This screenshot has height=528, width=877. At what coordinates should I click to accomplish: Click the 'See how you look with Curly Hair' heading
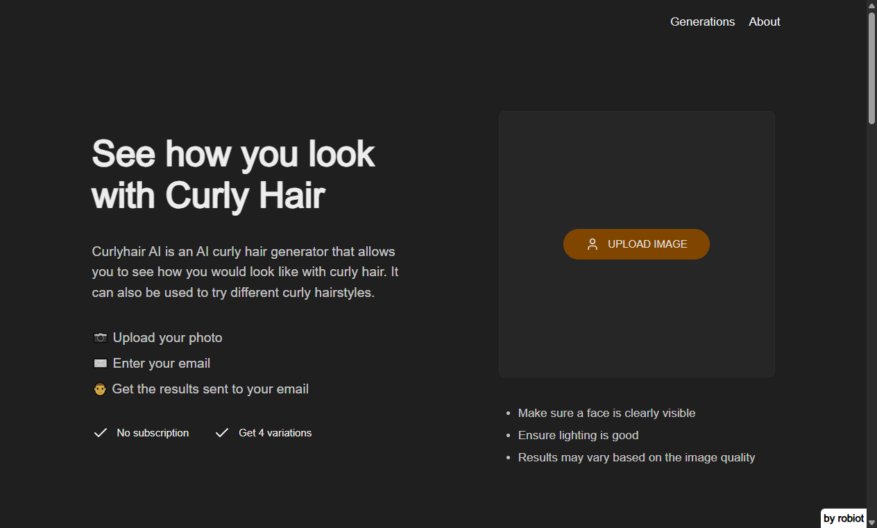[x=233, y=175]
